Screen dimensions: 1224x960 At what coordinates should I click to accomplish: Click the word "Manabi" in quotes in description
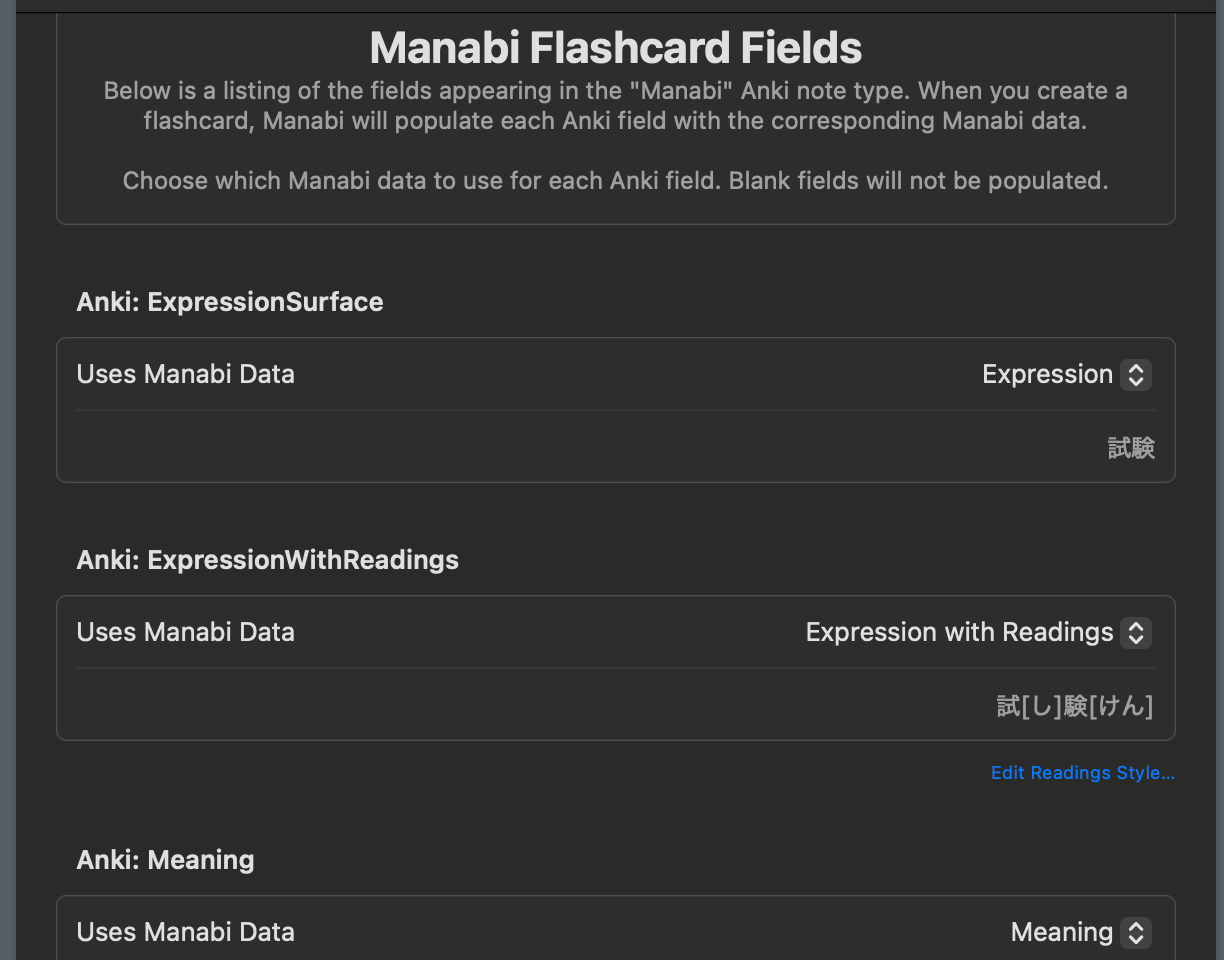click(684, 92)
